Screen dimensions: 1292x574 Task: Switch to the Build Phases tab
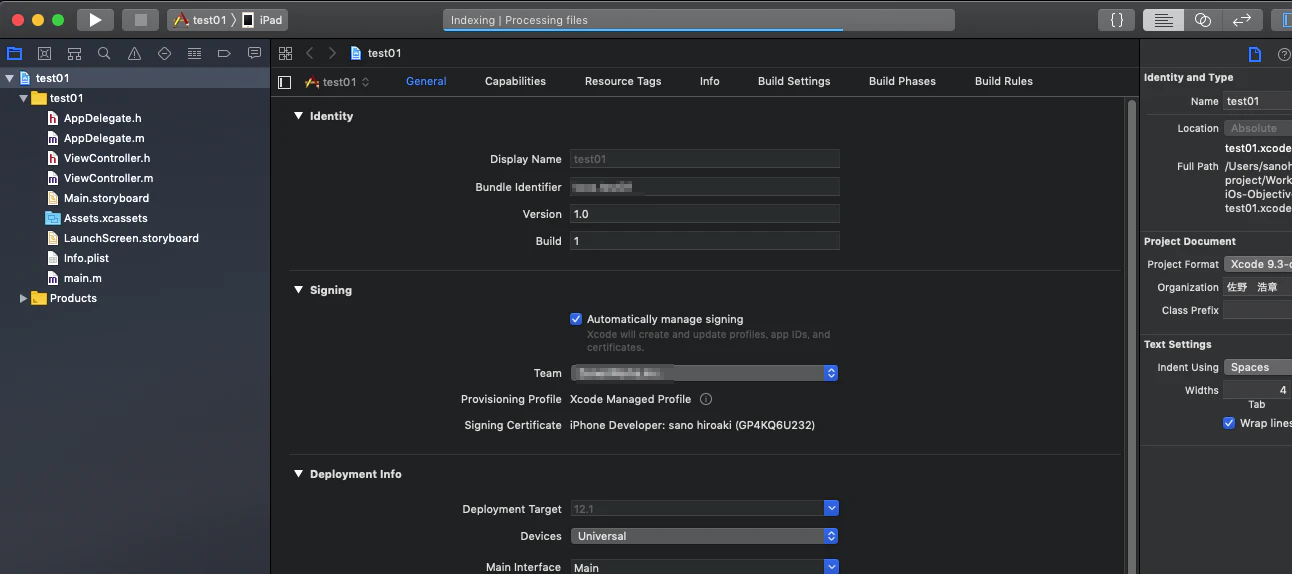902,81
